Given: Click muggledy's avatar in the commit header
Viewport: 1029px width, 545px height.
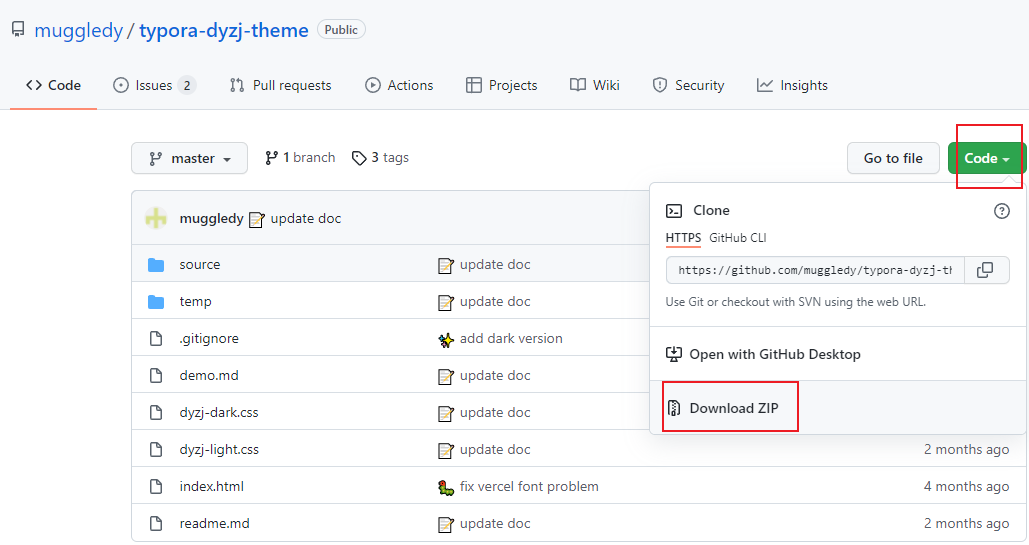Looking at the screenshot, I should 156,218.
